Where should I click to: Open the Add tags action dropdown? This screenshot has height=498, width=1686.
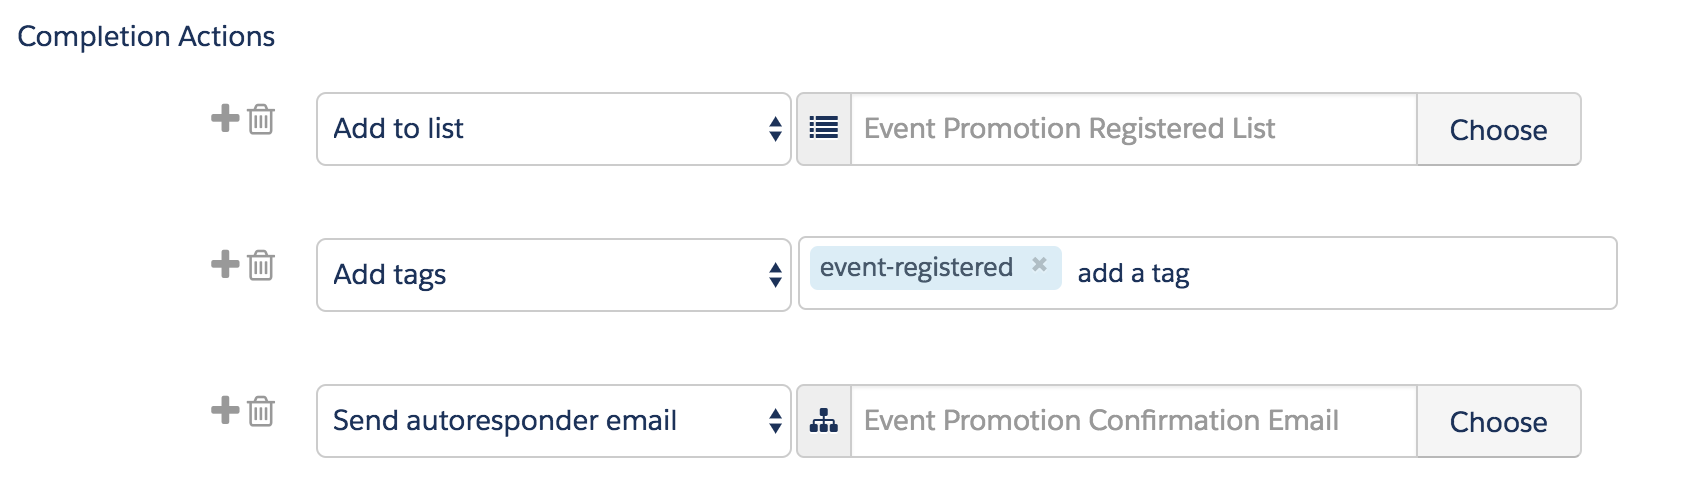pyautogui.click(x=554, y=275)
